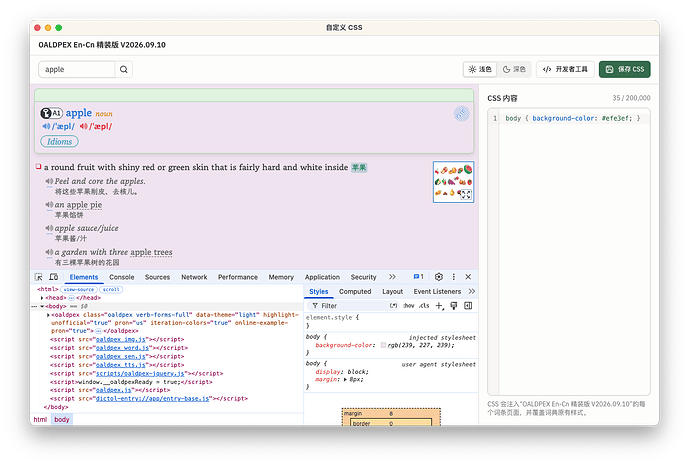
Task: Click the view-source badge next to html
Action: (79, 290)
